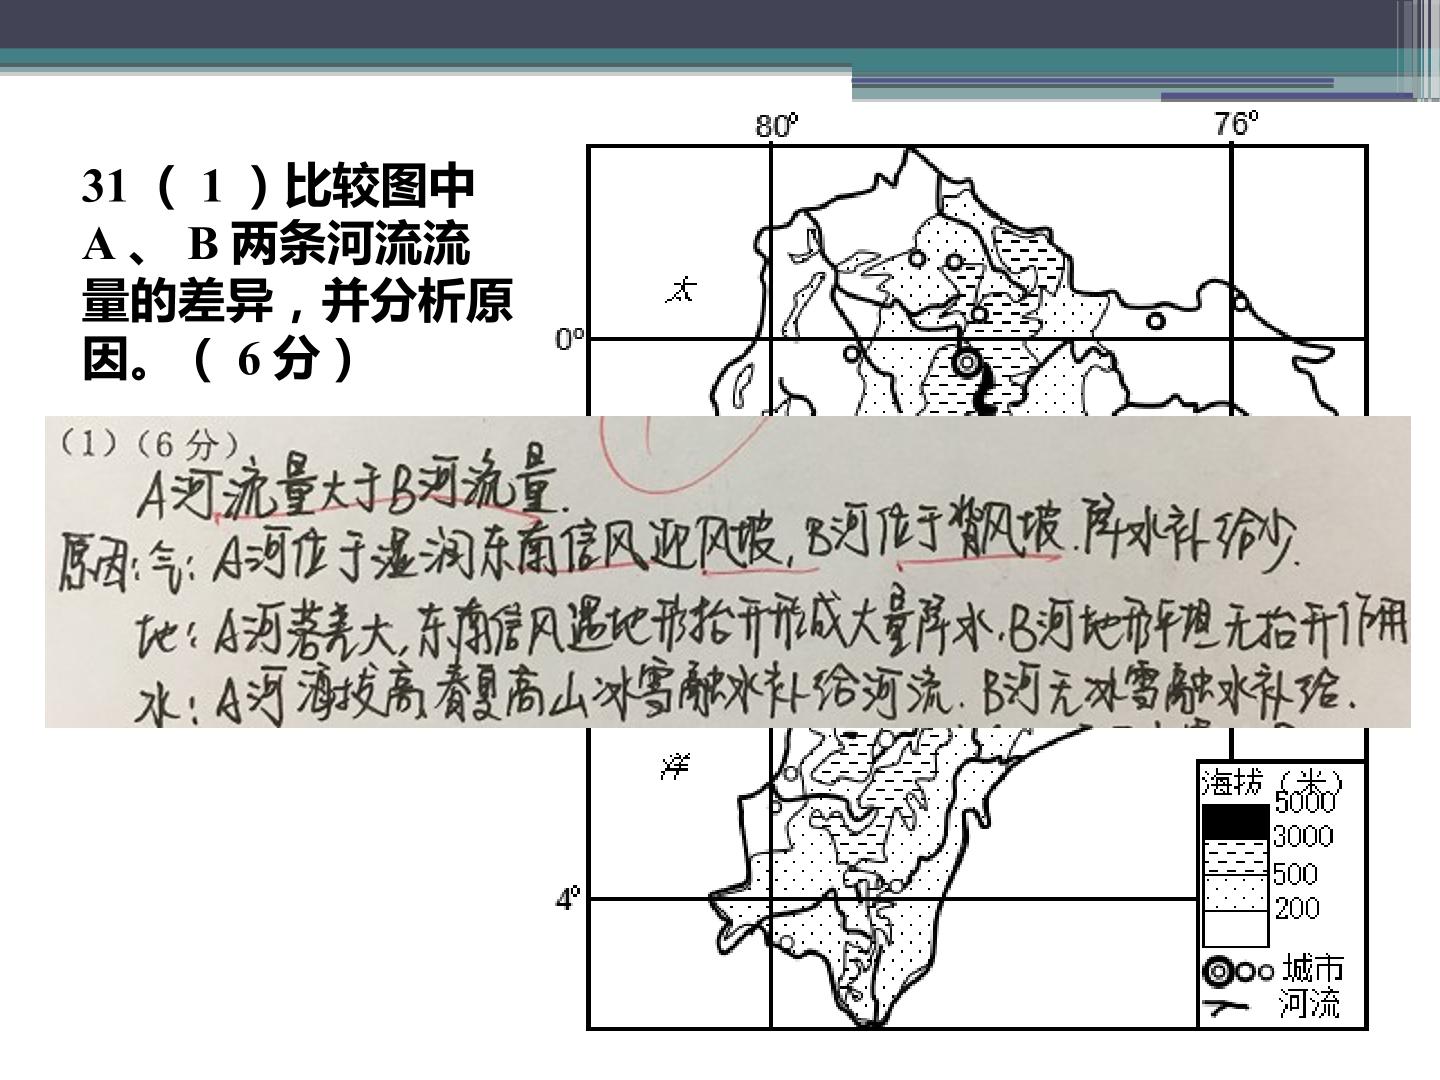Click the '河流' legend label
Image resolution: width=1440 pixels, height=1080 pixels.
click(x=1309, y=1003)
